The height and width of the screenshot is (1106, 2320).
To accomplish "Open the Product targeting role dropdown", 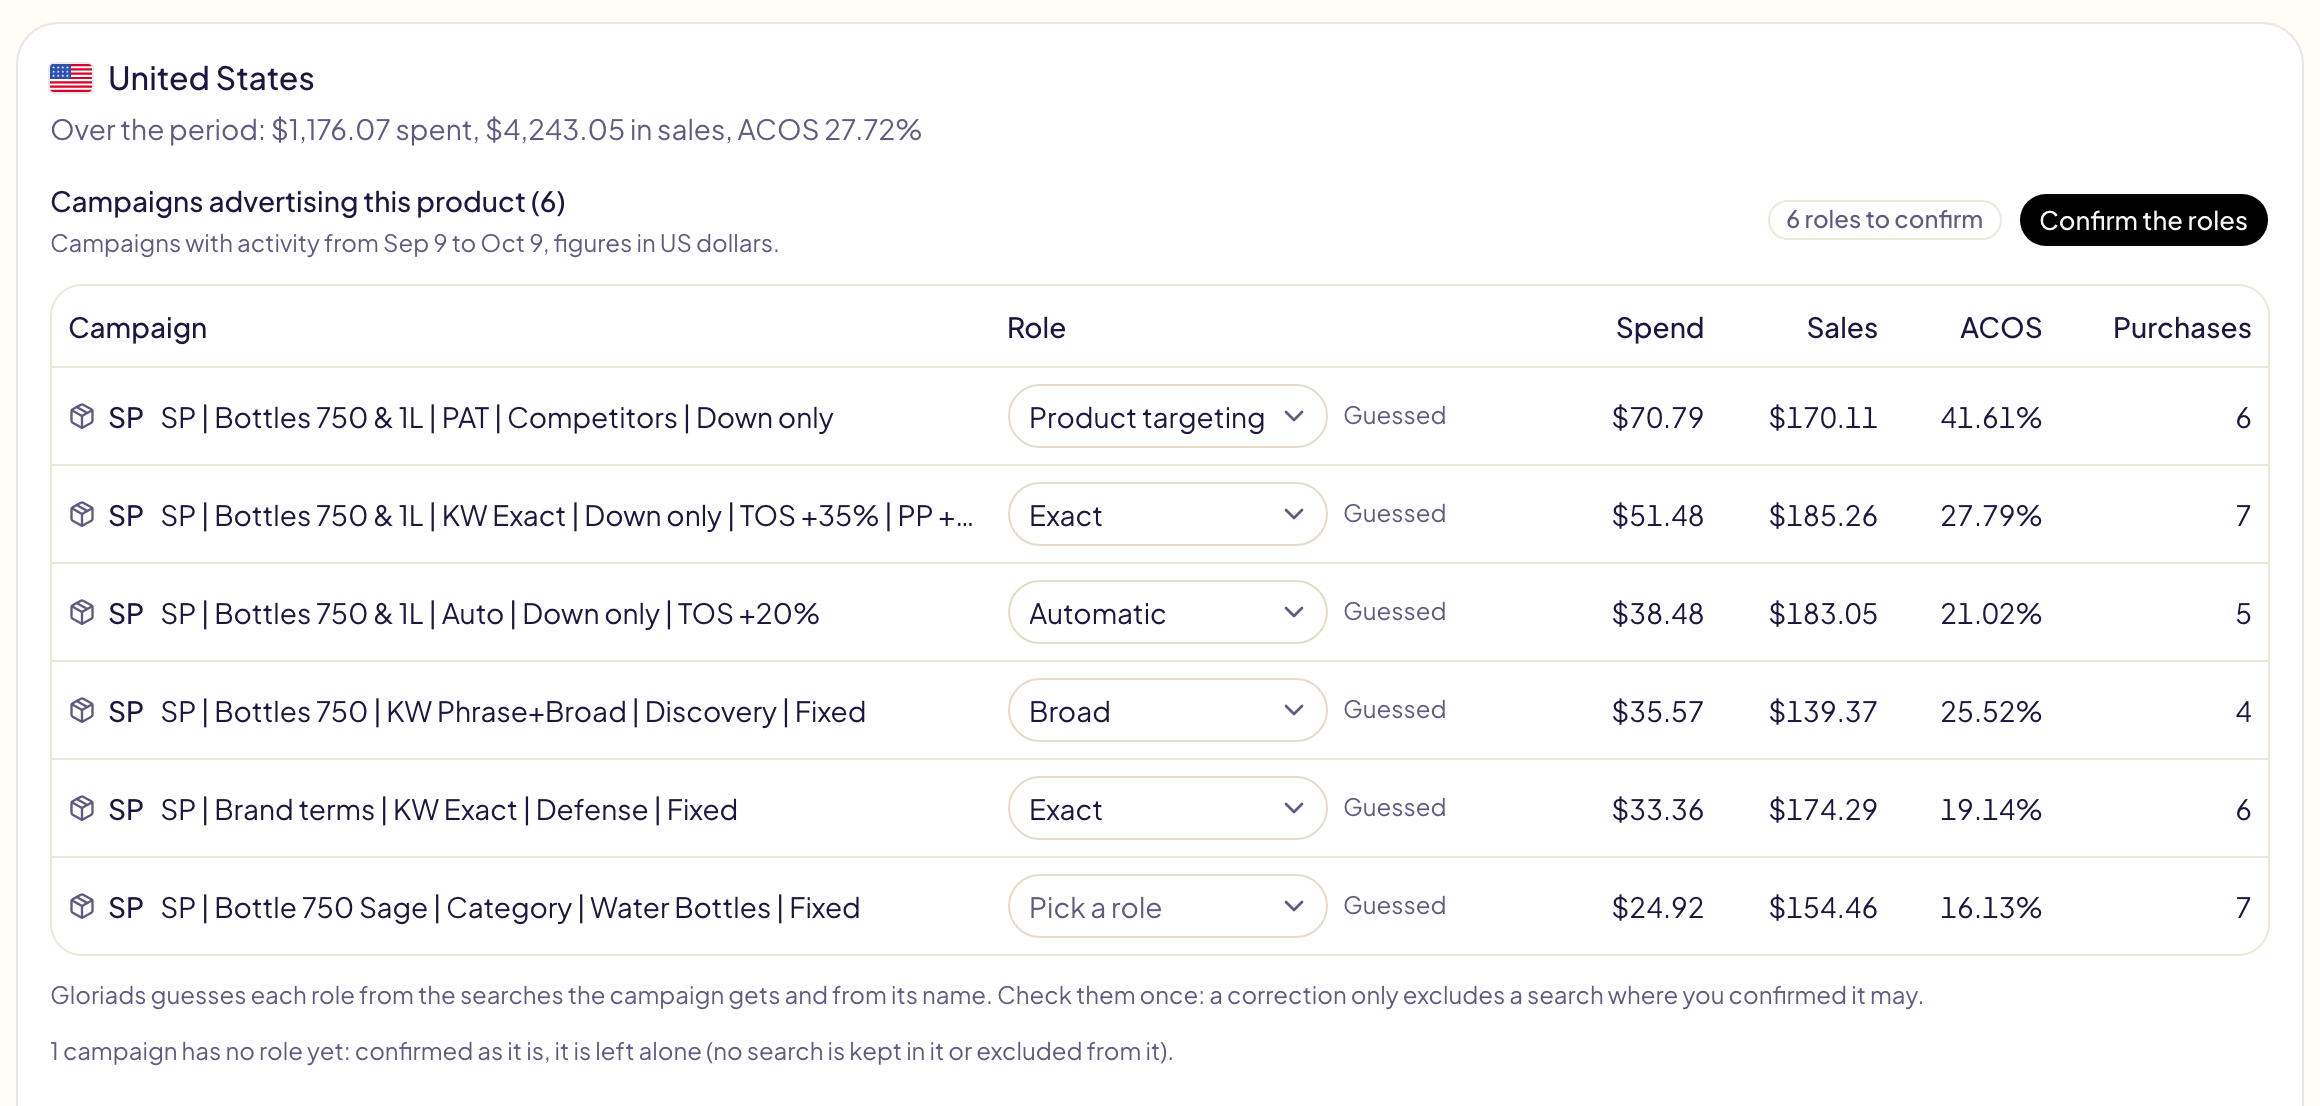I will tap(1167, 416).
